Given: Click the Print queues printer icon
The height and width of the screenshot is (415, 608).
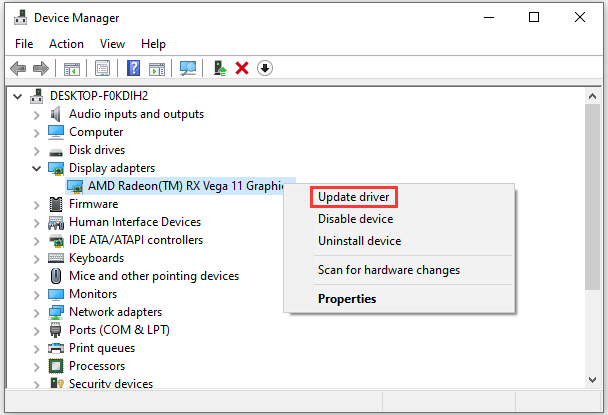Looking at the screenshot, I should 56,348.
